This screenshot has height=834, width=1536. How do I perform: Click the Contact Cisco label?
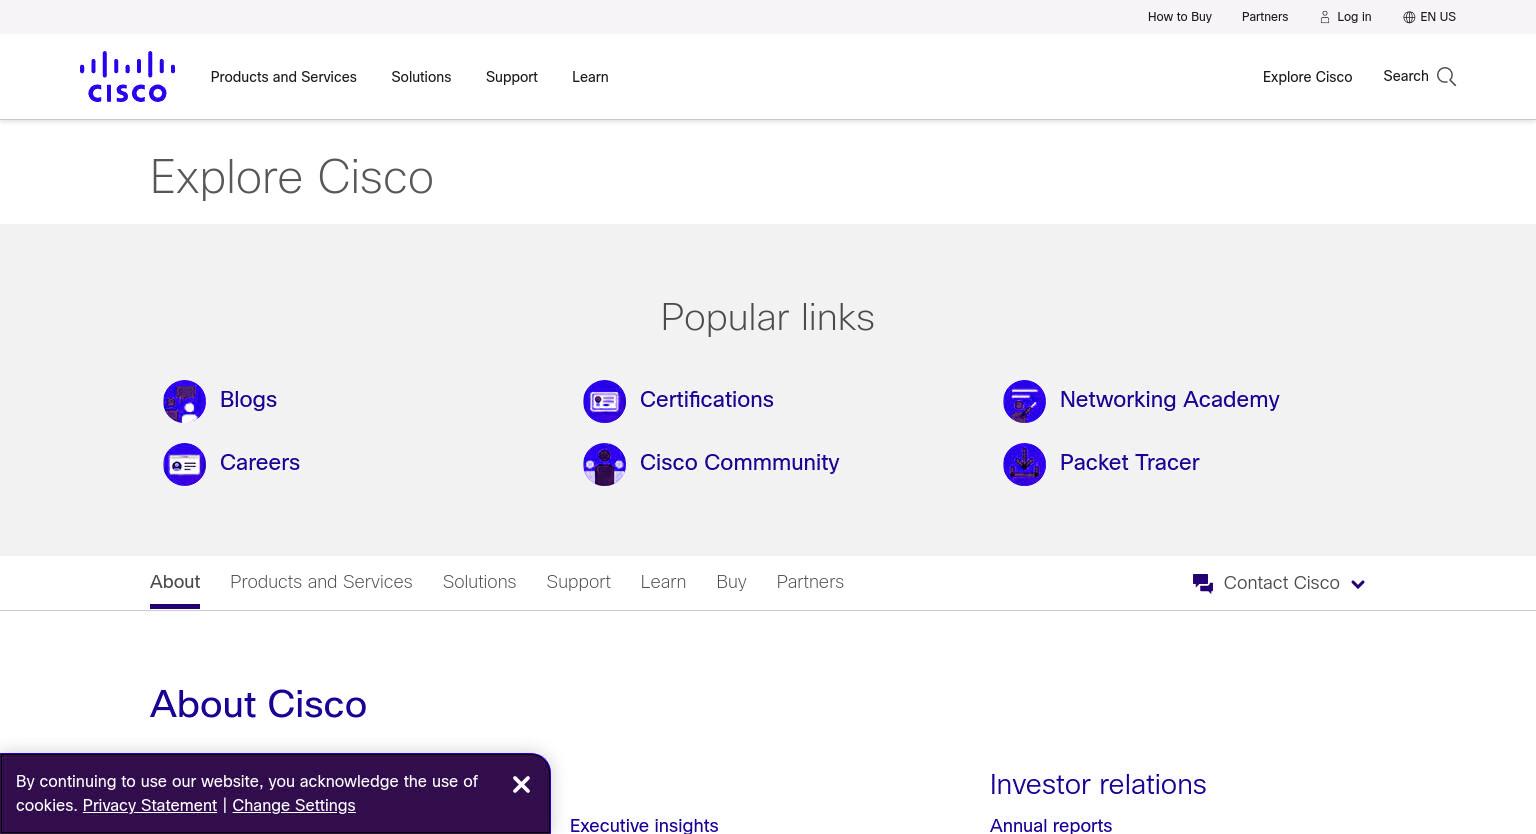click(1281, 583)
